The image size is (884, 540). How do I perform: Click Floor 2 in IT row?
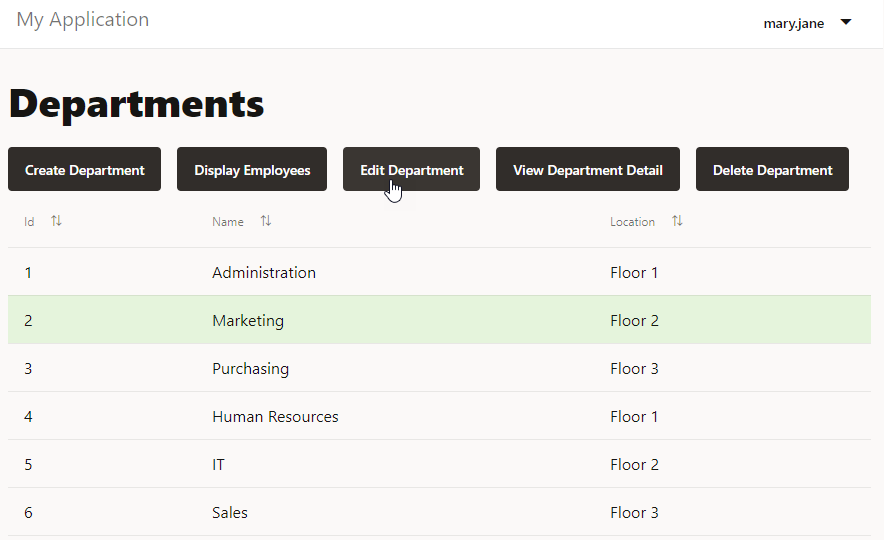[x=634, y=464]
